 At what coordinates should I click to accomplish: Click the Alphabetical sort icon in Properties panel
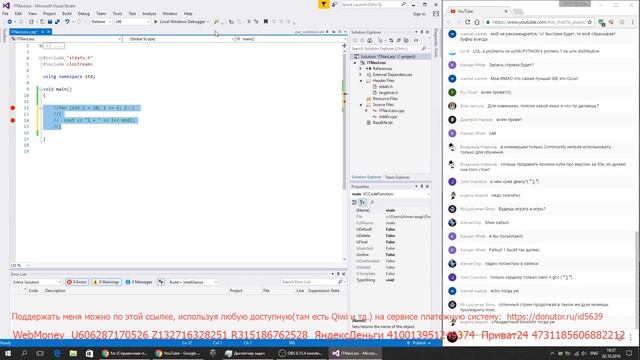point(362,202)
